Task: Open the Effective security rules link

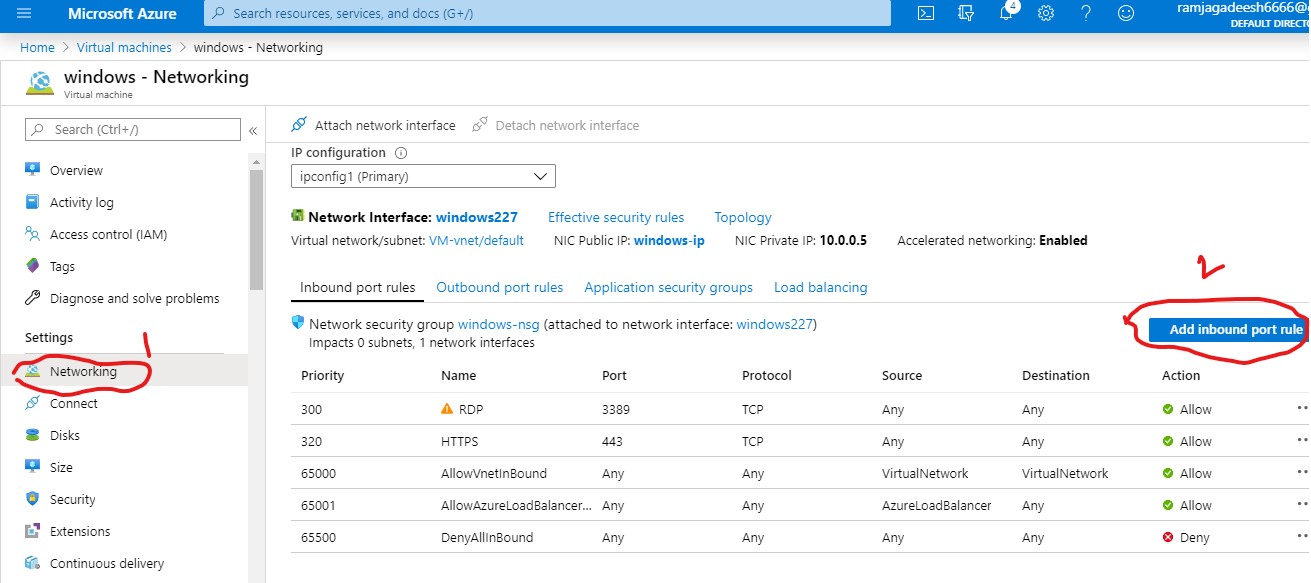Action: 616,217
